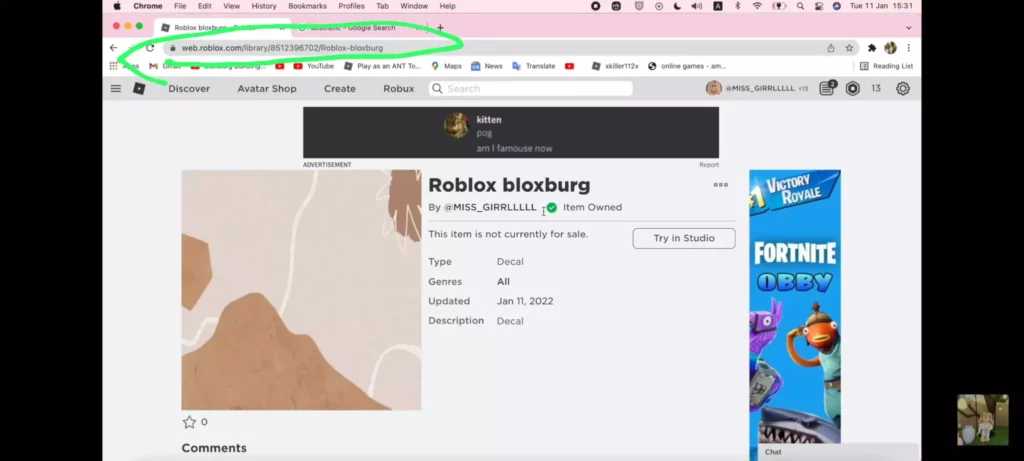Click the volume icon in menu bar

pyautogui.click(x=697, y=6)
